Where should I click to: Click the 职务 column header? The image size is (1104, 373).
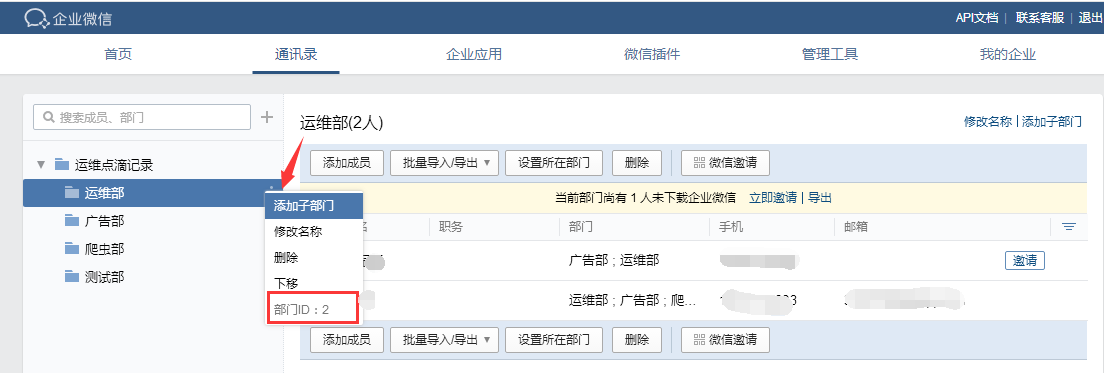tap(450, 227)
